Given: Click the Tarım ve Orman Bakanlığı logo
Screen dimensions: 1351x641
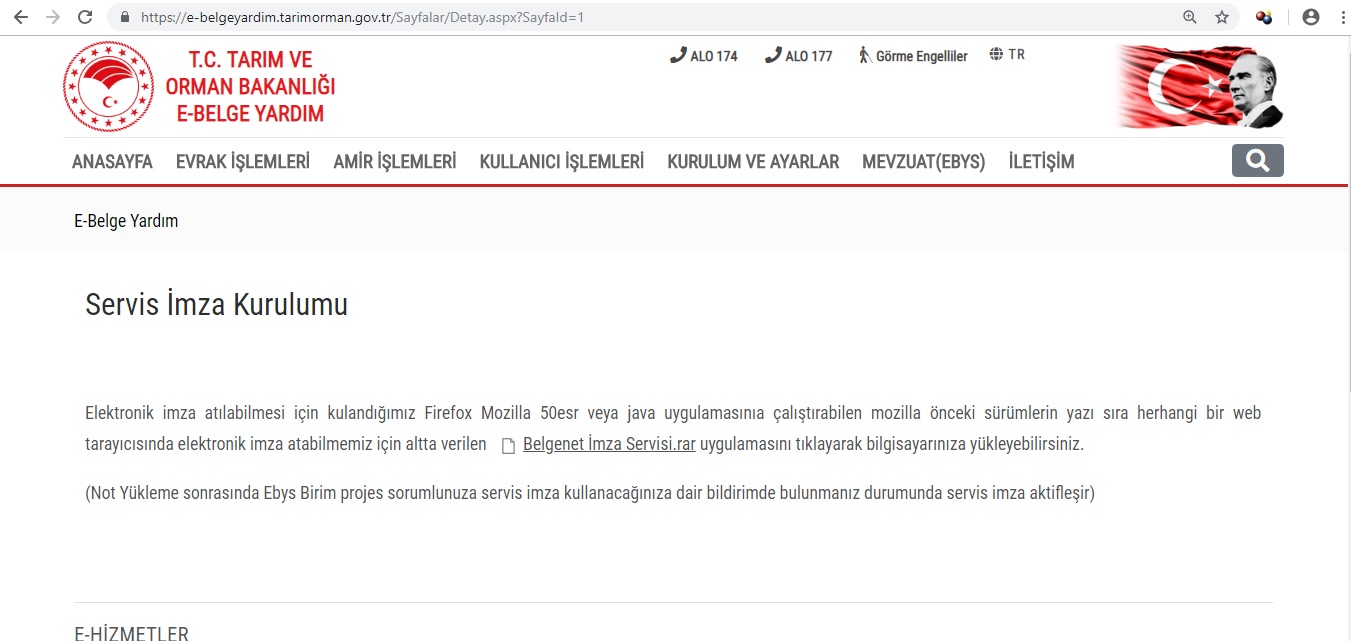Looking at the screenshot, I should pos(107,86).
